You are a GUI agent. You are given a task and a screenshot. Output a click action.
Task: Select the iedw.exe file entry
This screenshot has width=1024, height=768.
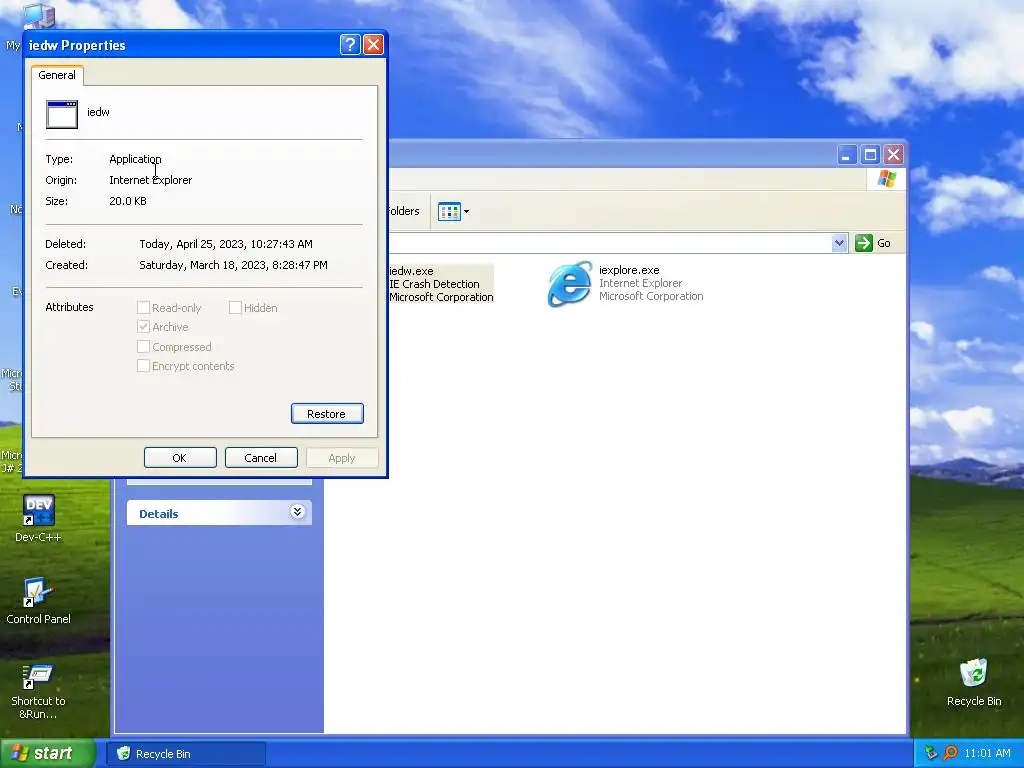(x=441, y=283)
